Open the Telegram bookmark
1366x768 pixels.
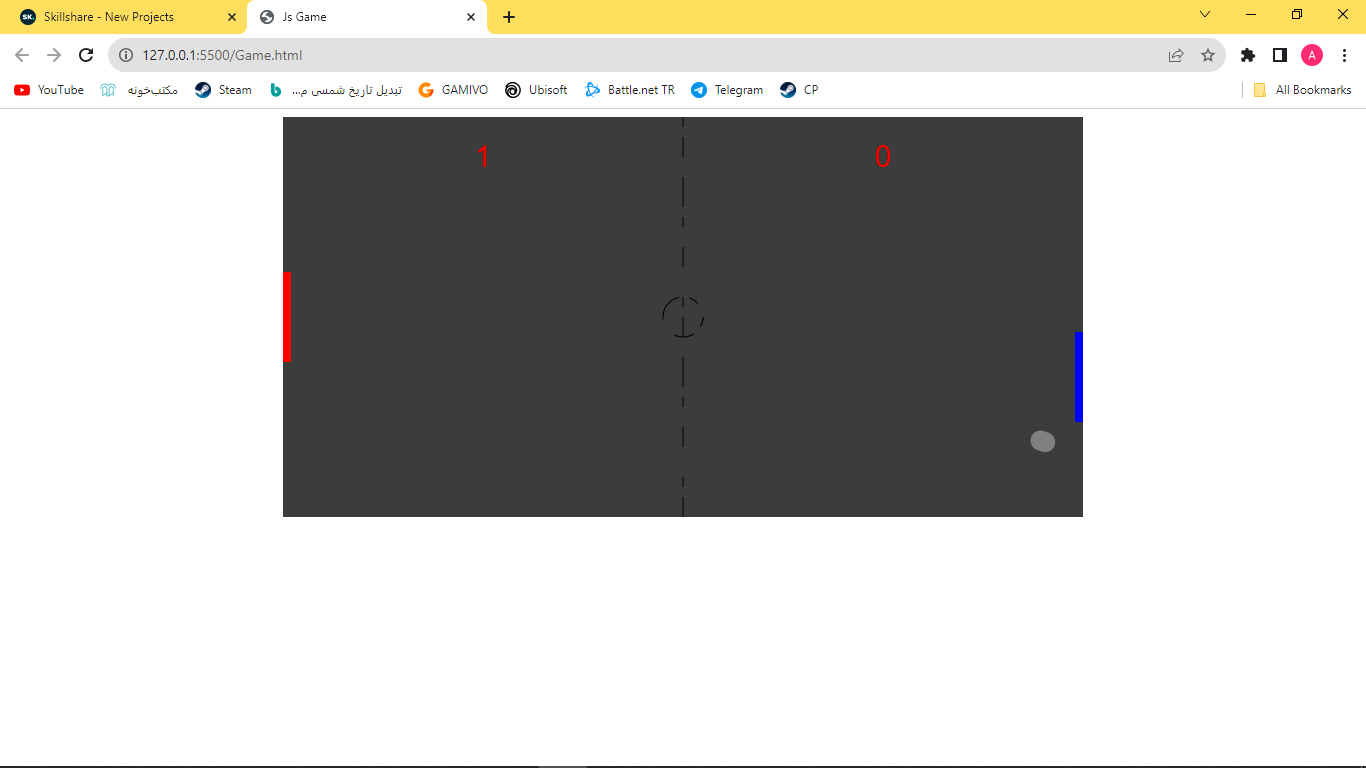(727, 90)
